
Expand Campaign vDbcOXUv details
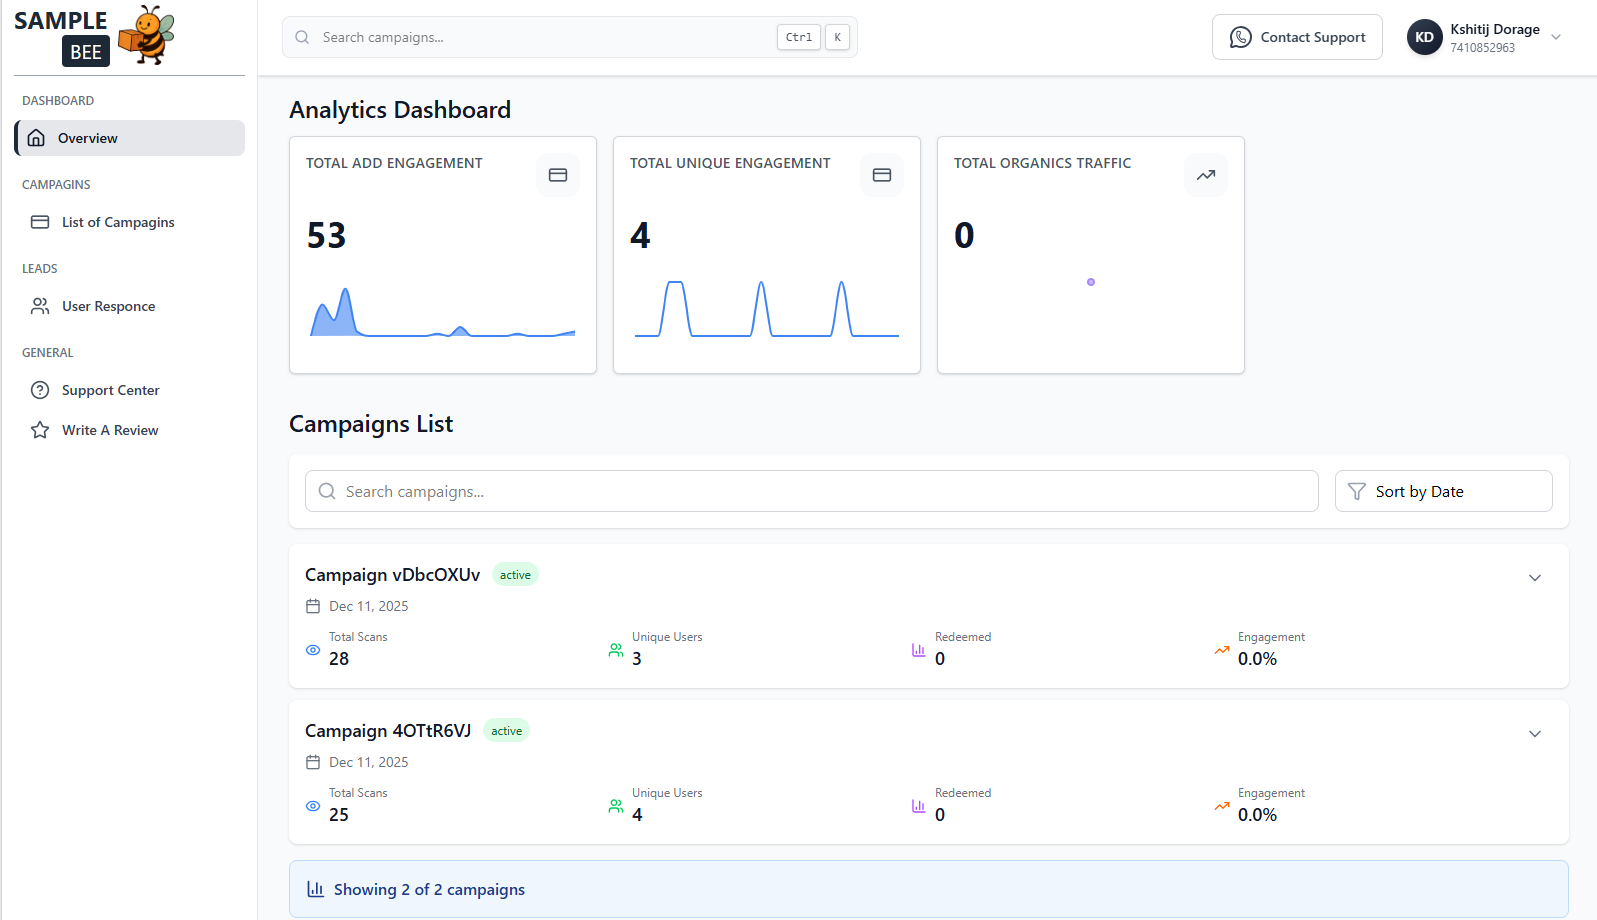(x=1535, y=578)
